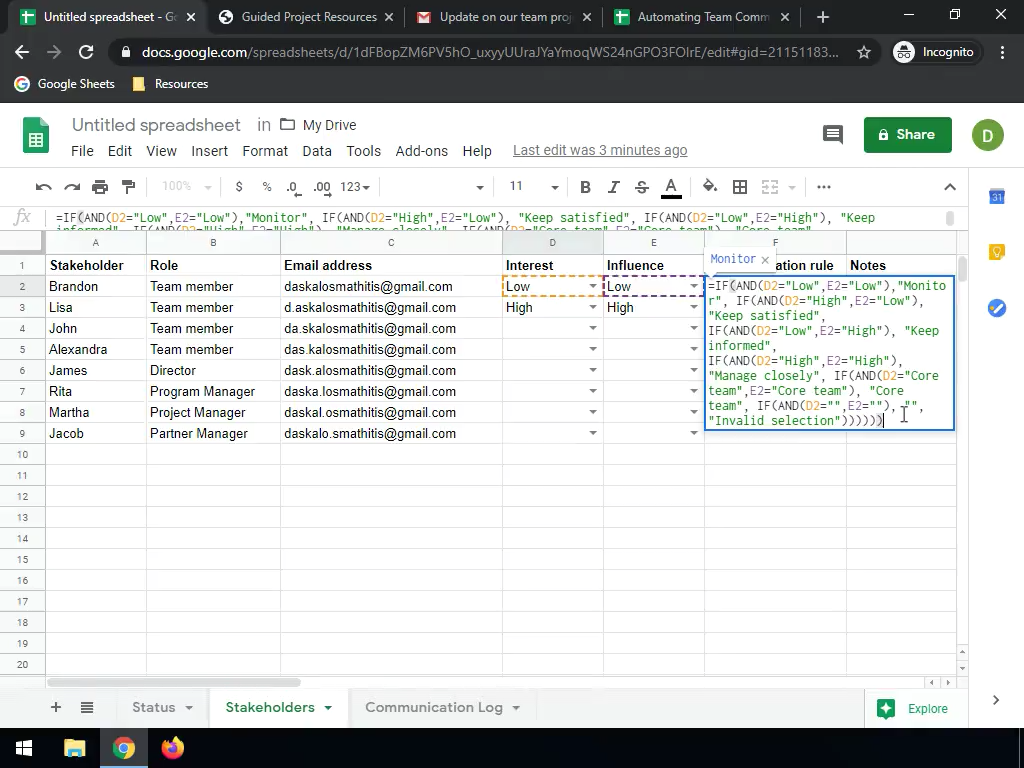The height and width of the screenshot is (768, 1024).
Task: Open the text color picker
Action: tap(671, 187)
